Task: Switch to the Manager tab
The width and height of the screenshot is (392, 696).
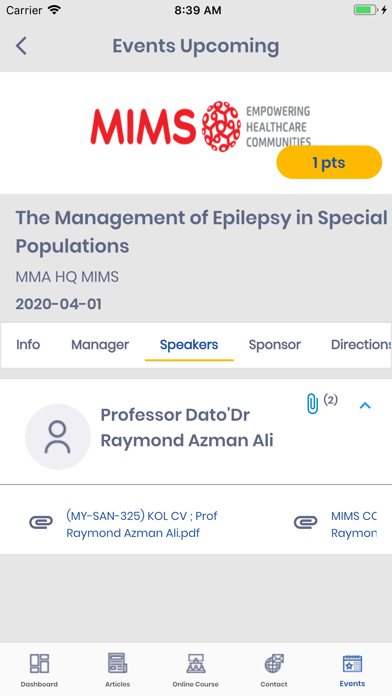Action: click(100, 344)
